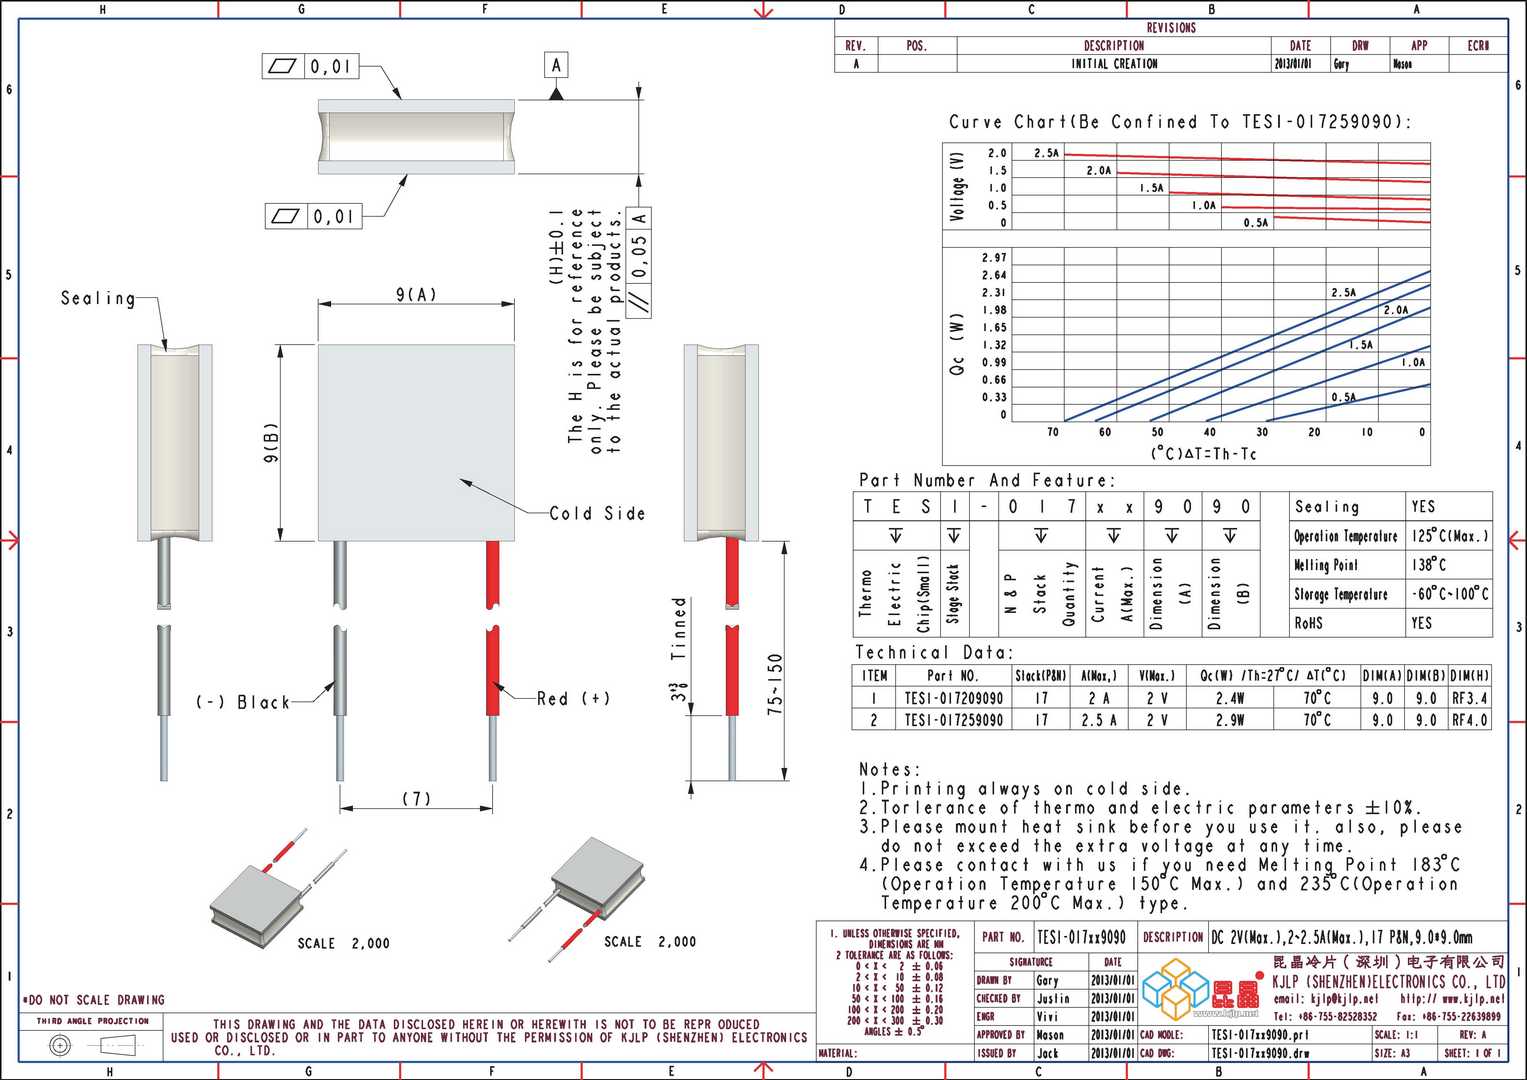Click the CAD drawing file 'TES1-017xx9090.drw'
Screen dimensions: 1527x1080
coord(1259,1053)
